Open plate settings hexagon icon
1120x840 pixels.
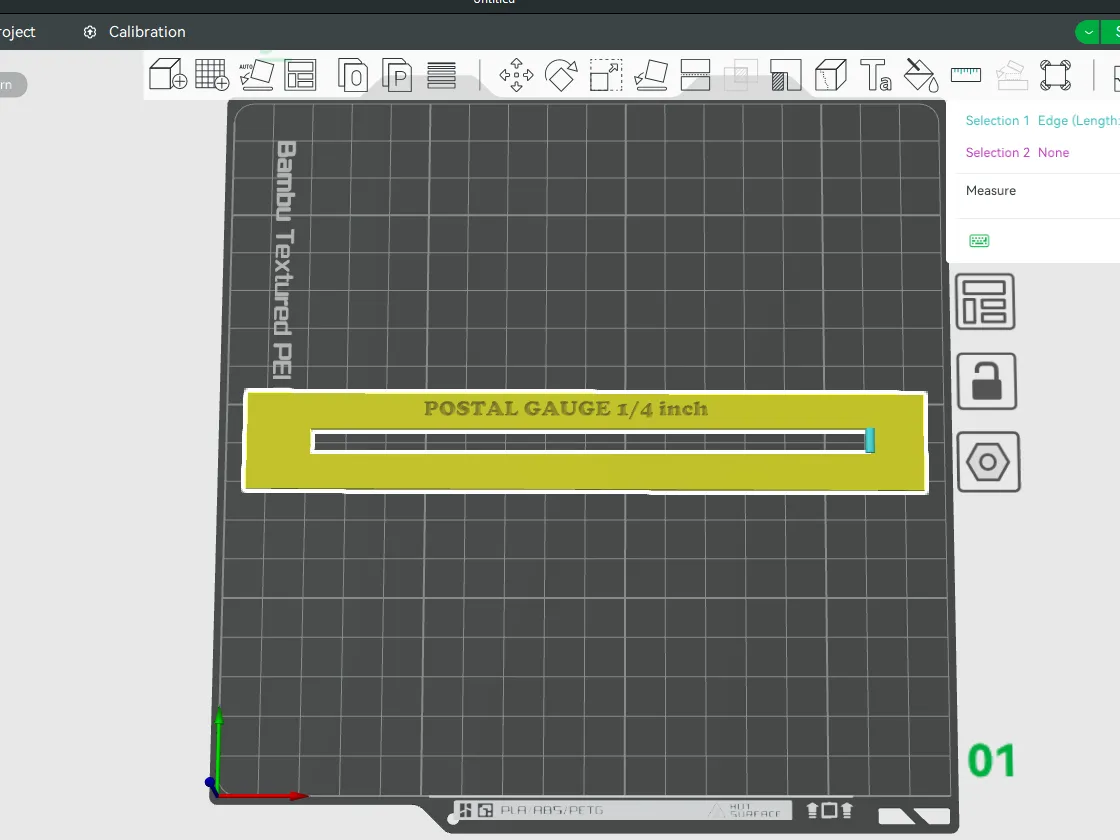point(988,462)
